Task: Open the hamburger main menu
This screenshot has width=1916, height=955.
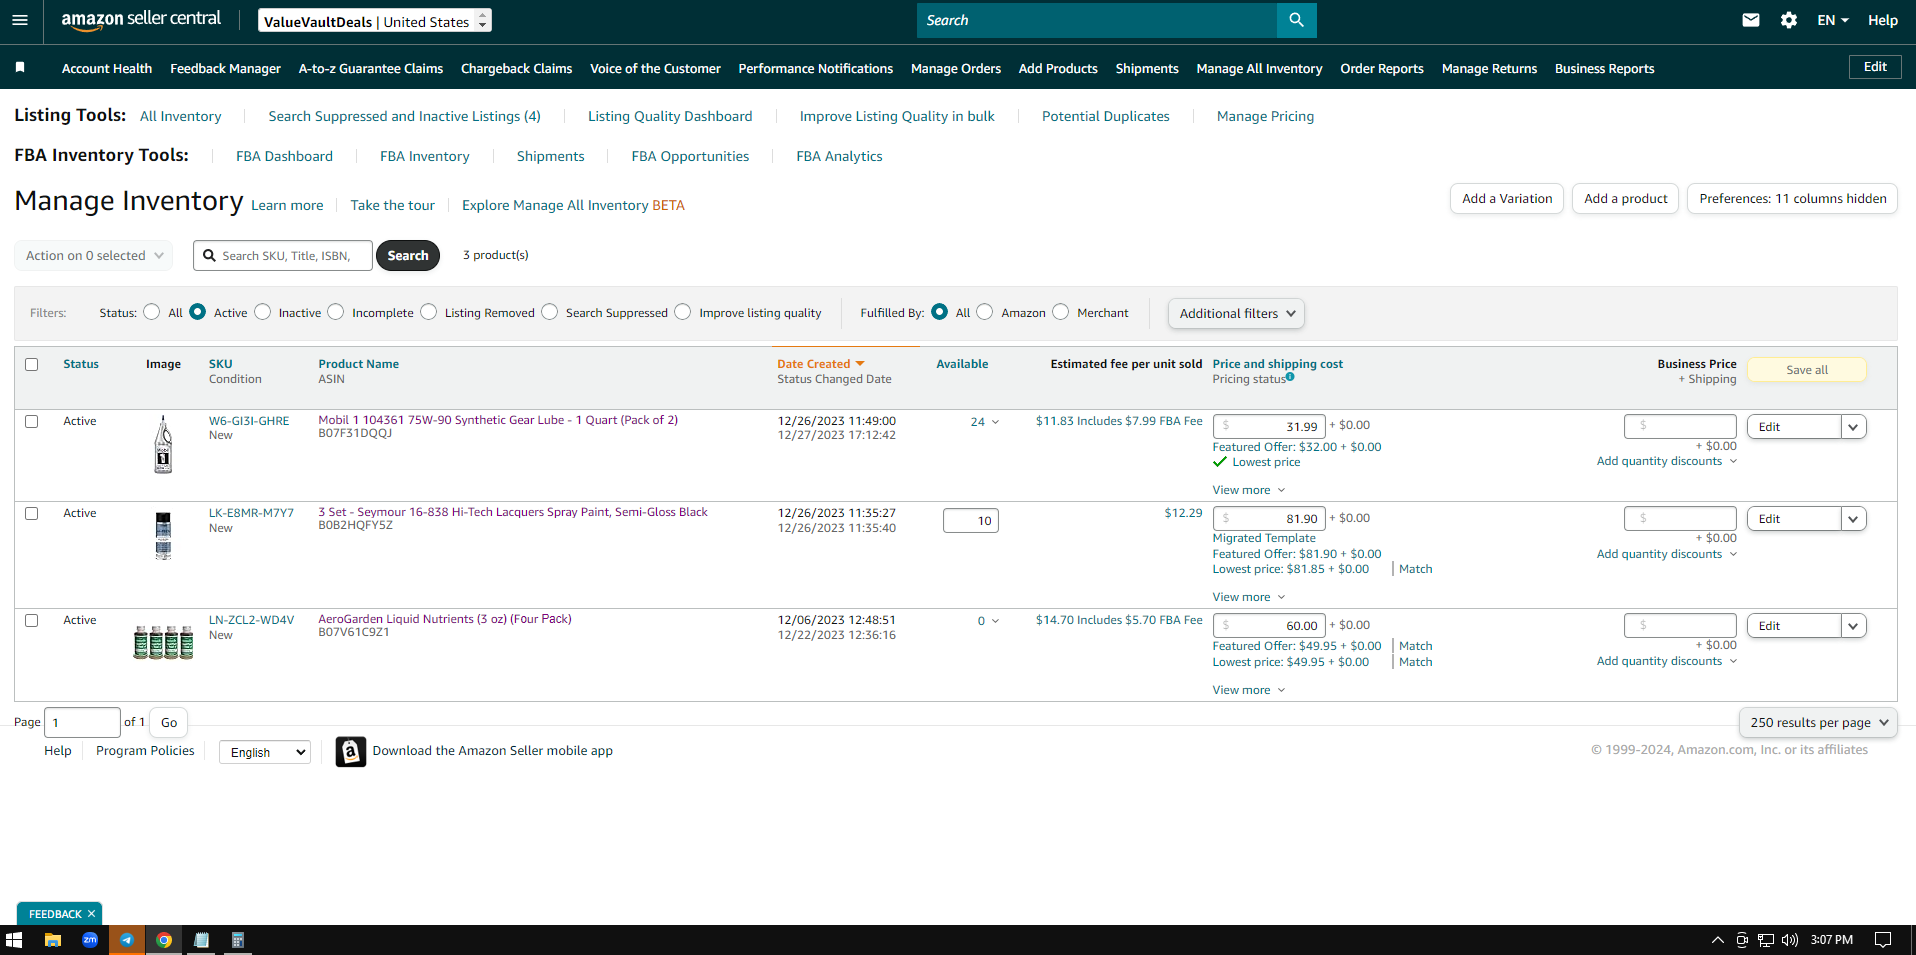Action: click(x=20, y=20)
